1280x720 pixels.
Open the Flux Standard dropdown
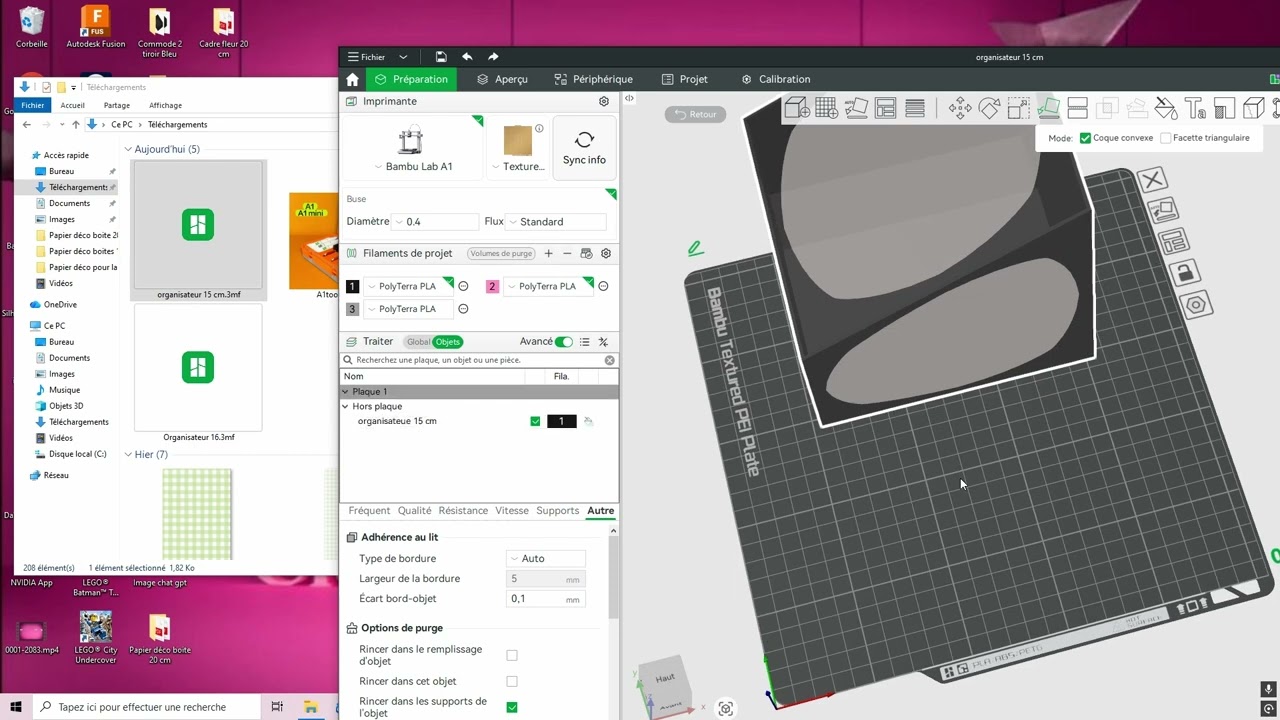click(556, 222)
